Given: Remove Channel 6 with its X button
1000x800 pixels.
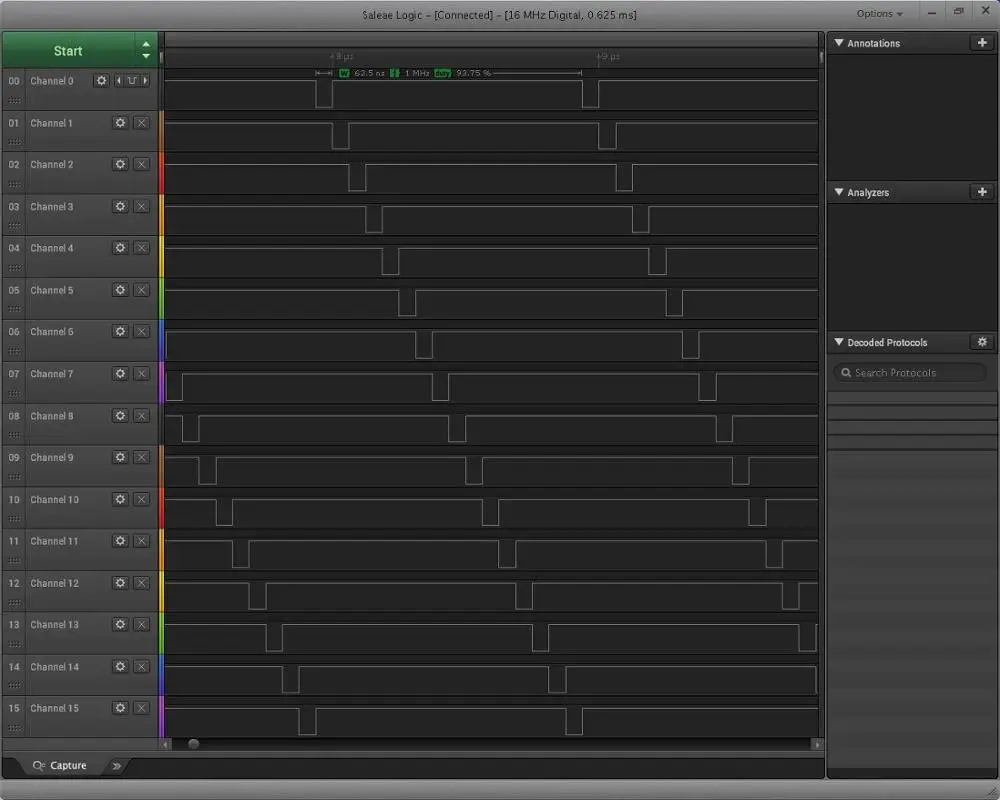Looking at the screenshot, I should (x=142, y=331).
